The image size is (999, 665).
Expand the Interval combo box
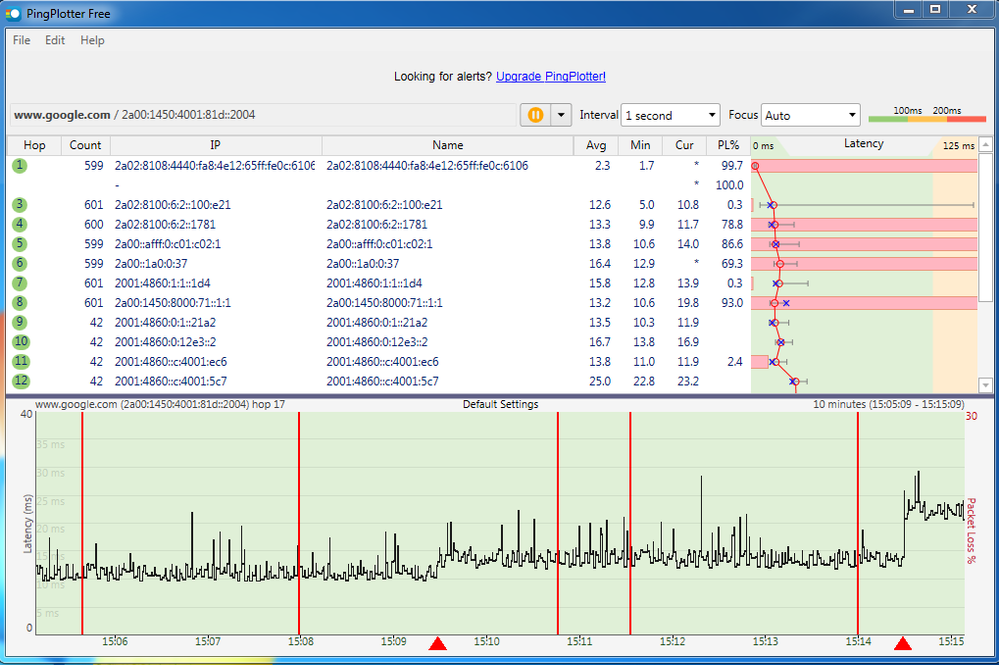(670, 115)
